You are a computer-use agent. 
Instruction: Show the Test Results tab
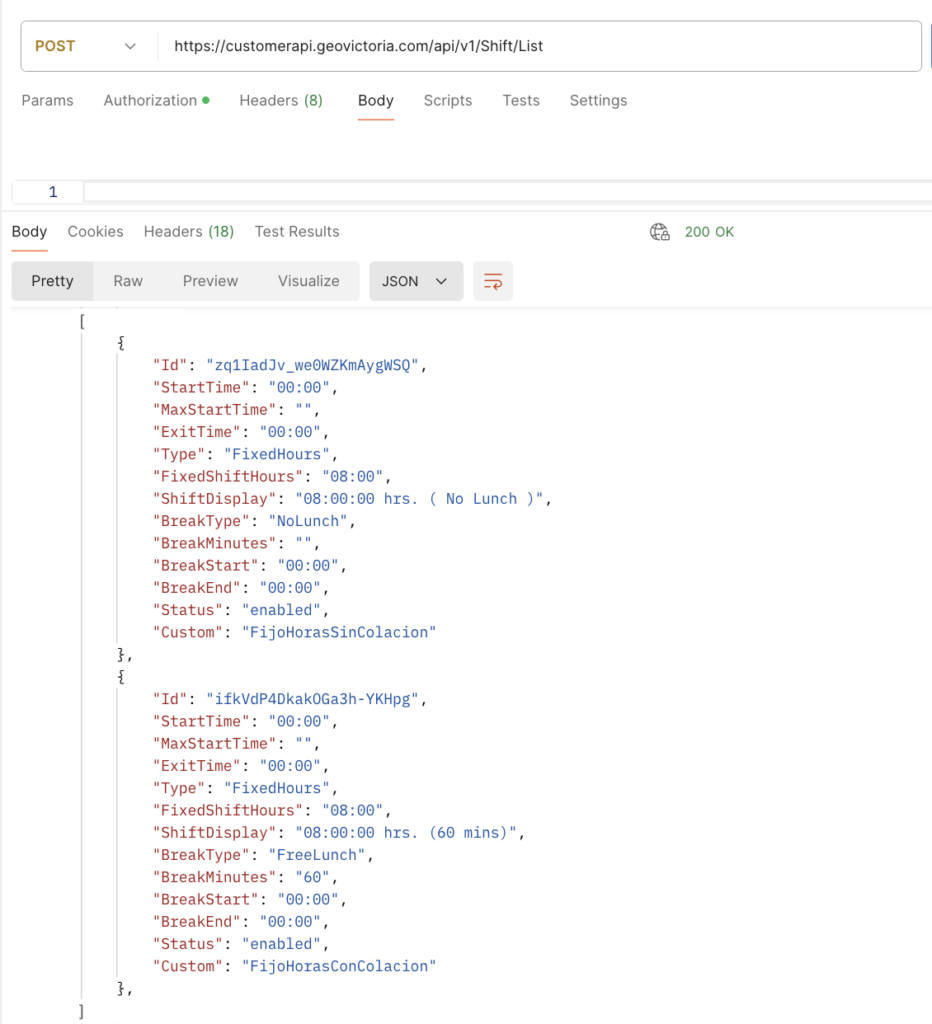coord(297,231)
